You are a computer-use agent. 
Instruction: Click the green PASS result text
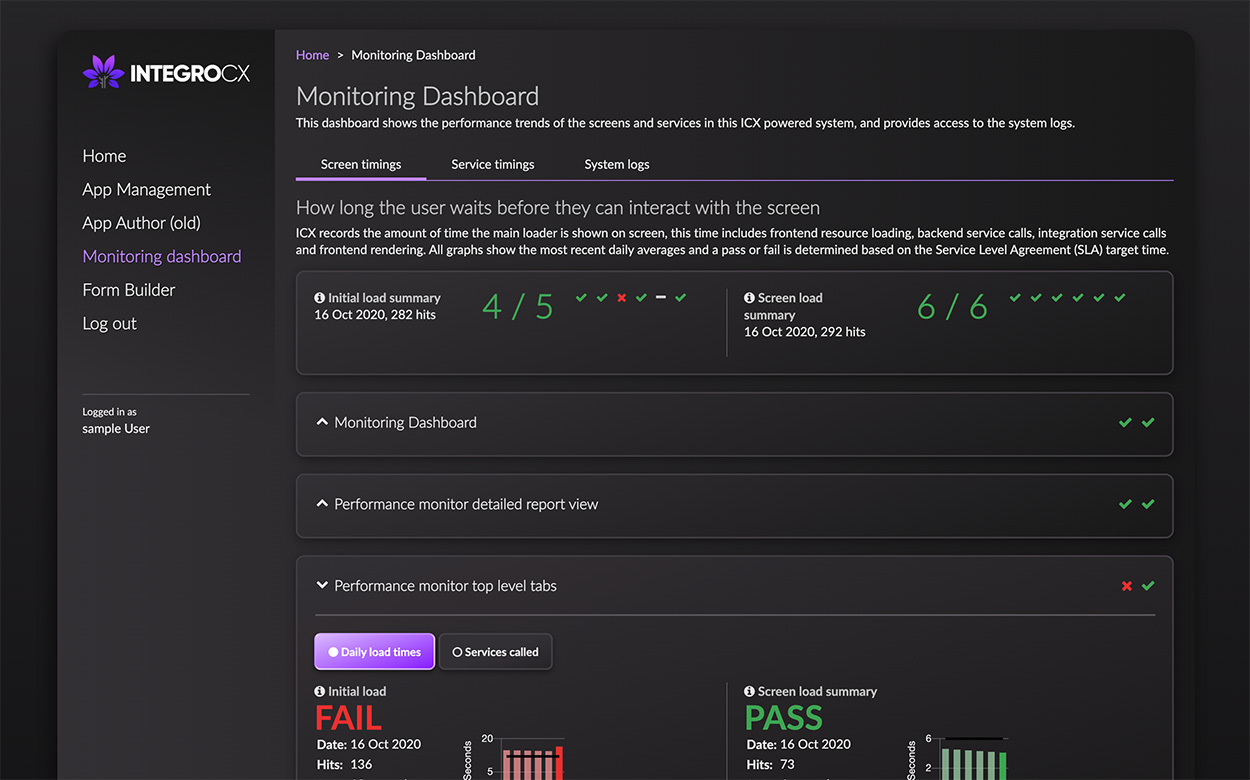(784, 718)
